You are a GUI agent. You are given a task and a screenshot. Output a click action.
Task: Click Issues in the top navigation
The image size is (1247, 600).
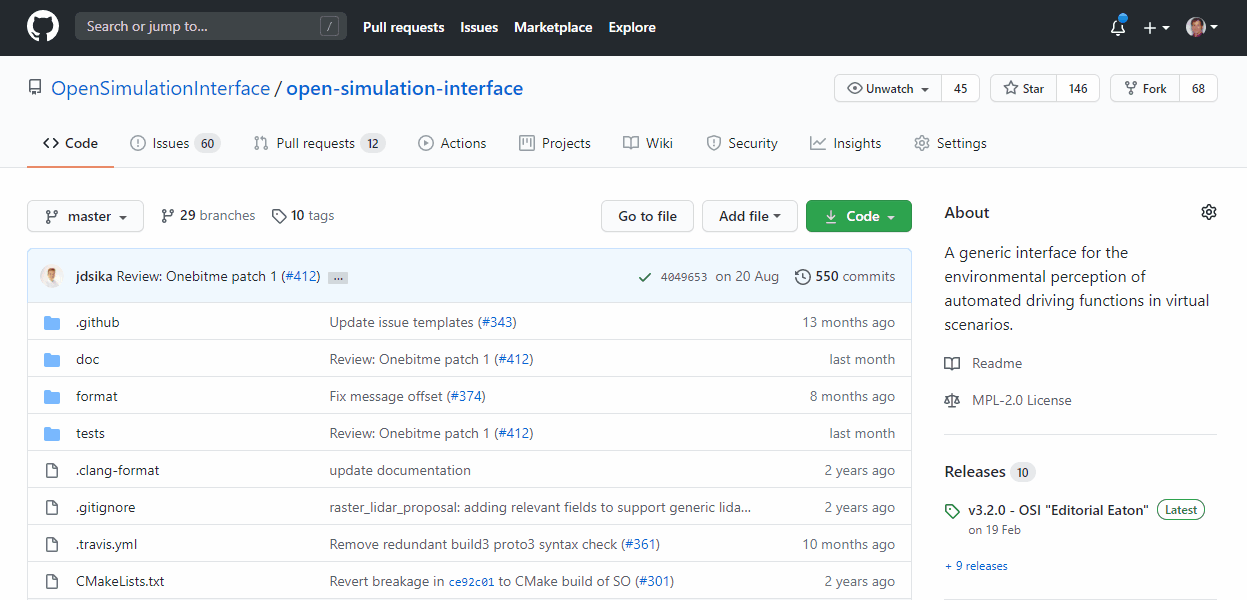pos(479,27)
